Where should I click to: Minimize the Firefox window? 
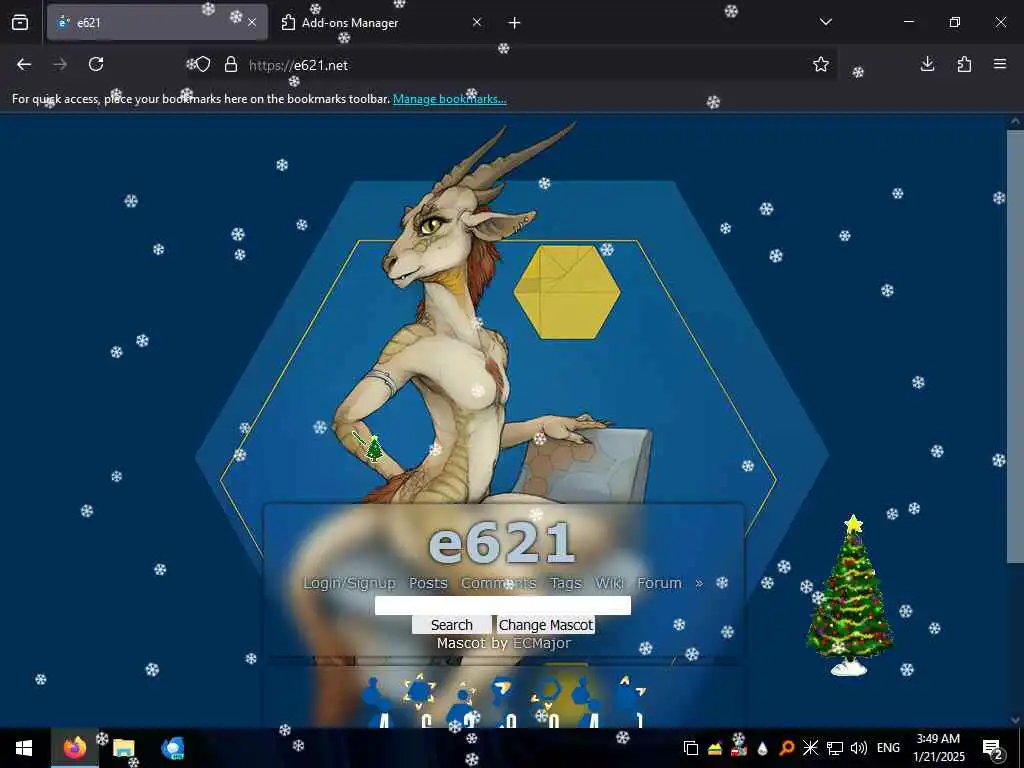point(908,22)
